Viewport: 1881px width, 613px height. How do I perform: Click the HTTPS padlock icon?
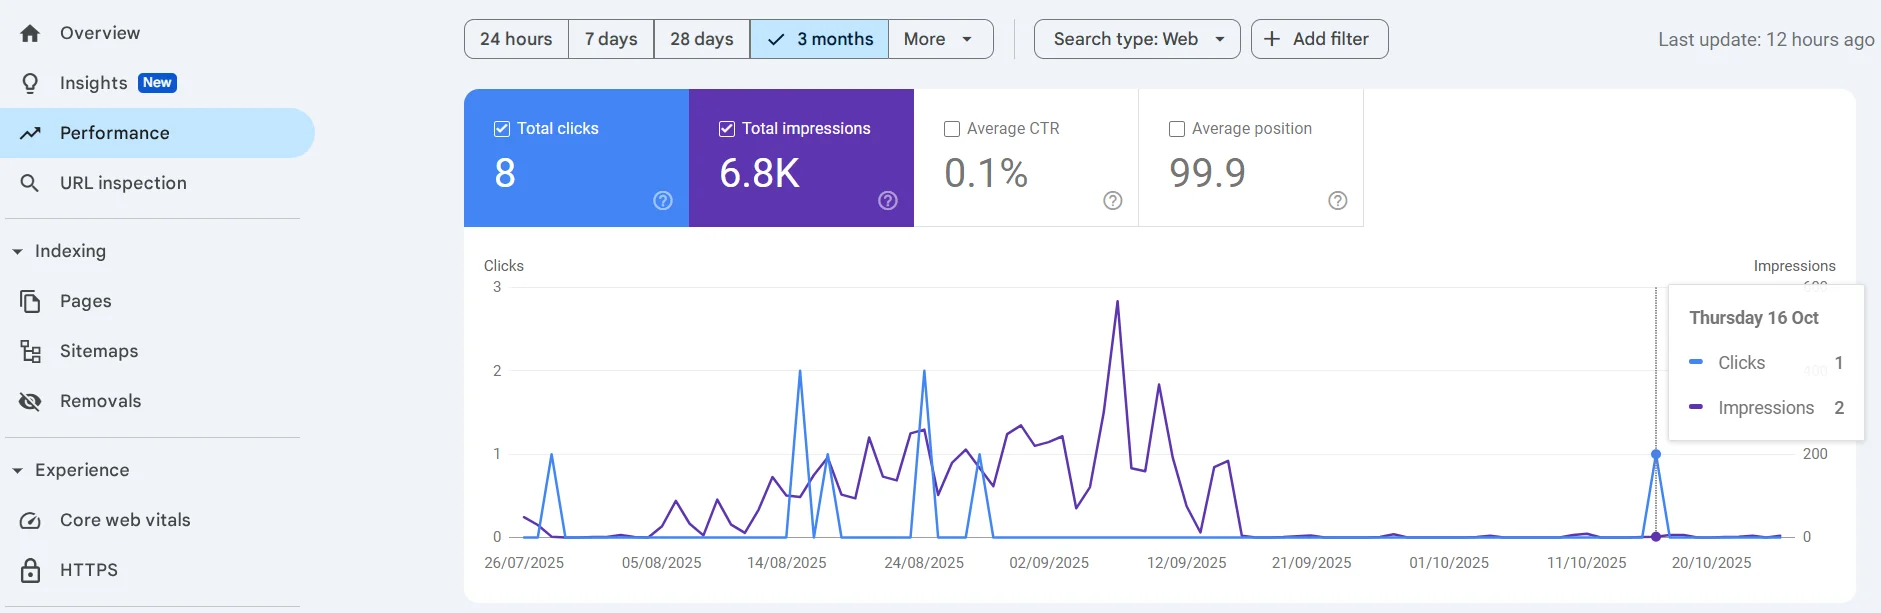click(x=30, y=570)
